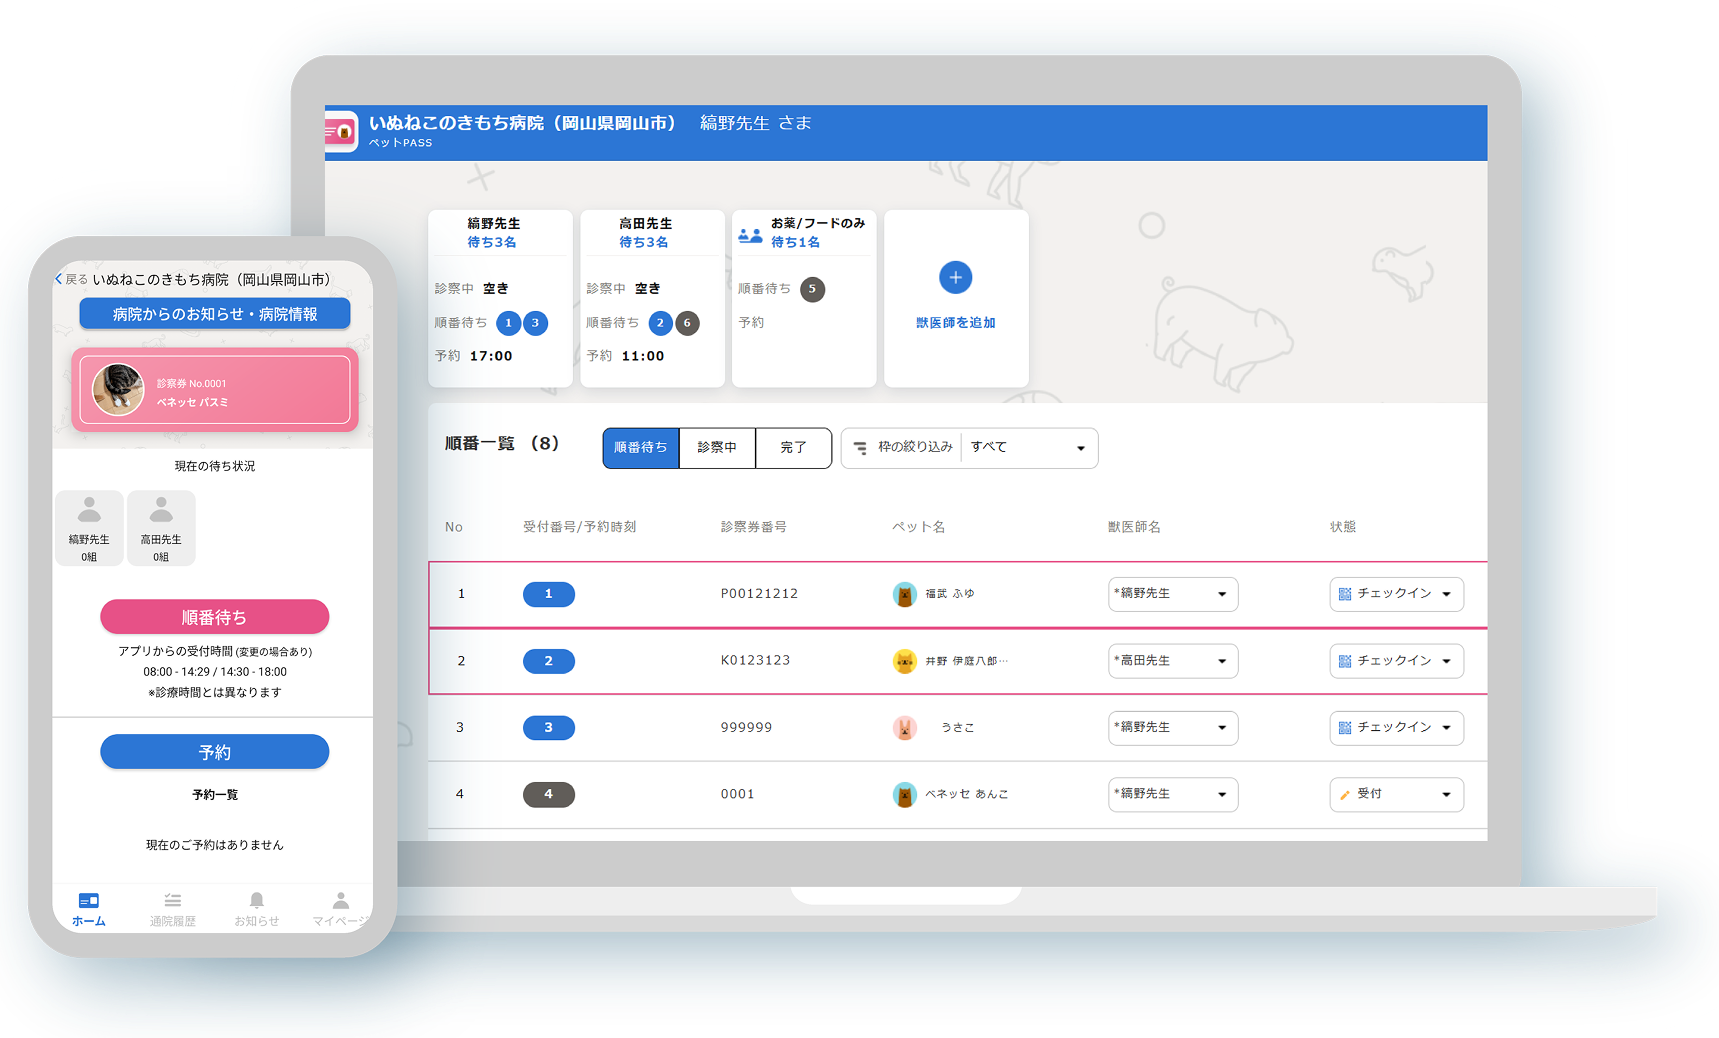Open the すべて filter dropdown

click(x=1029, y=448)
